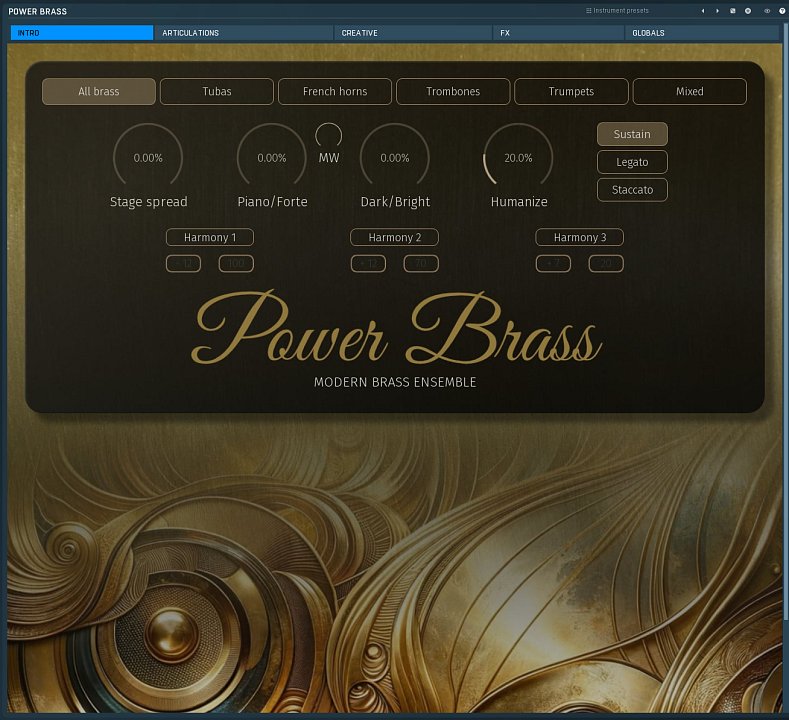Click the Humanize knob

tap(518, 157)
